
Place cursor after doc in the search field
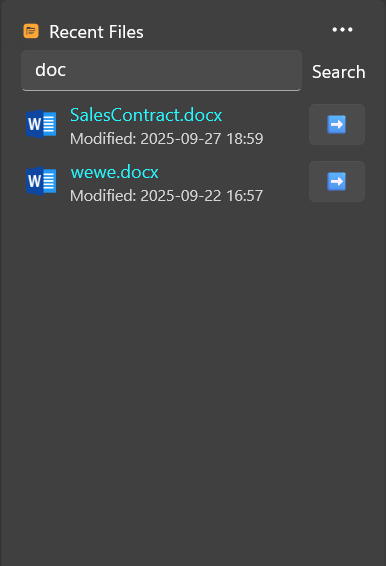[x=67, y=70]
